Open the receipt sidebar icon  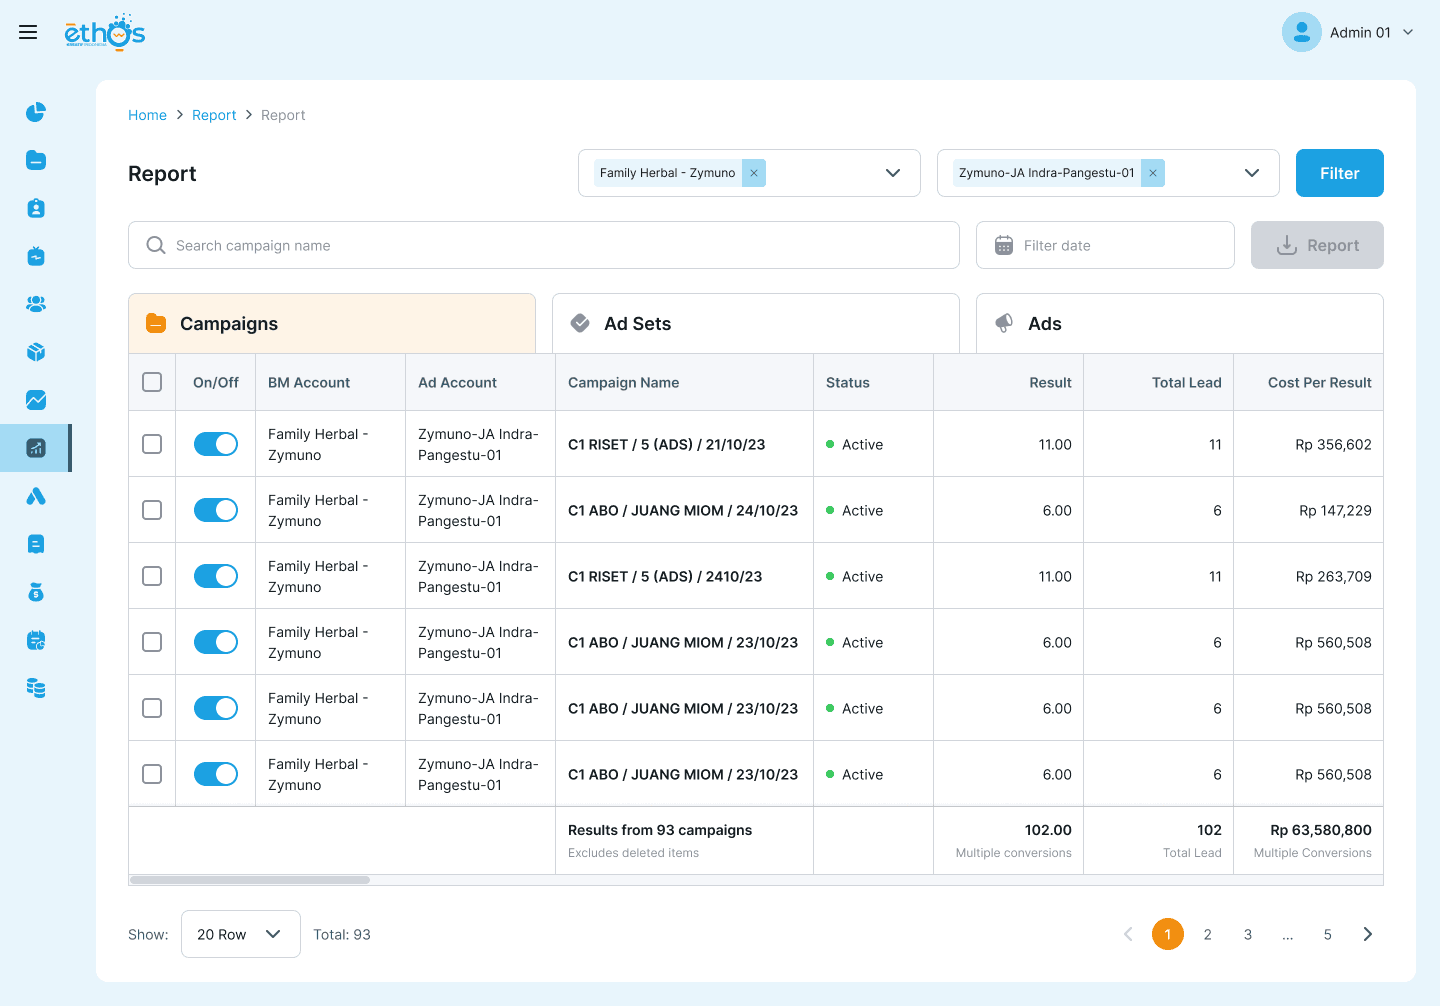36,544
